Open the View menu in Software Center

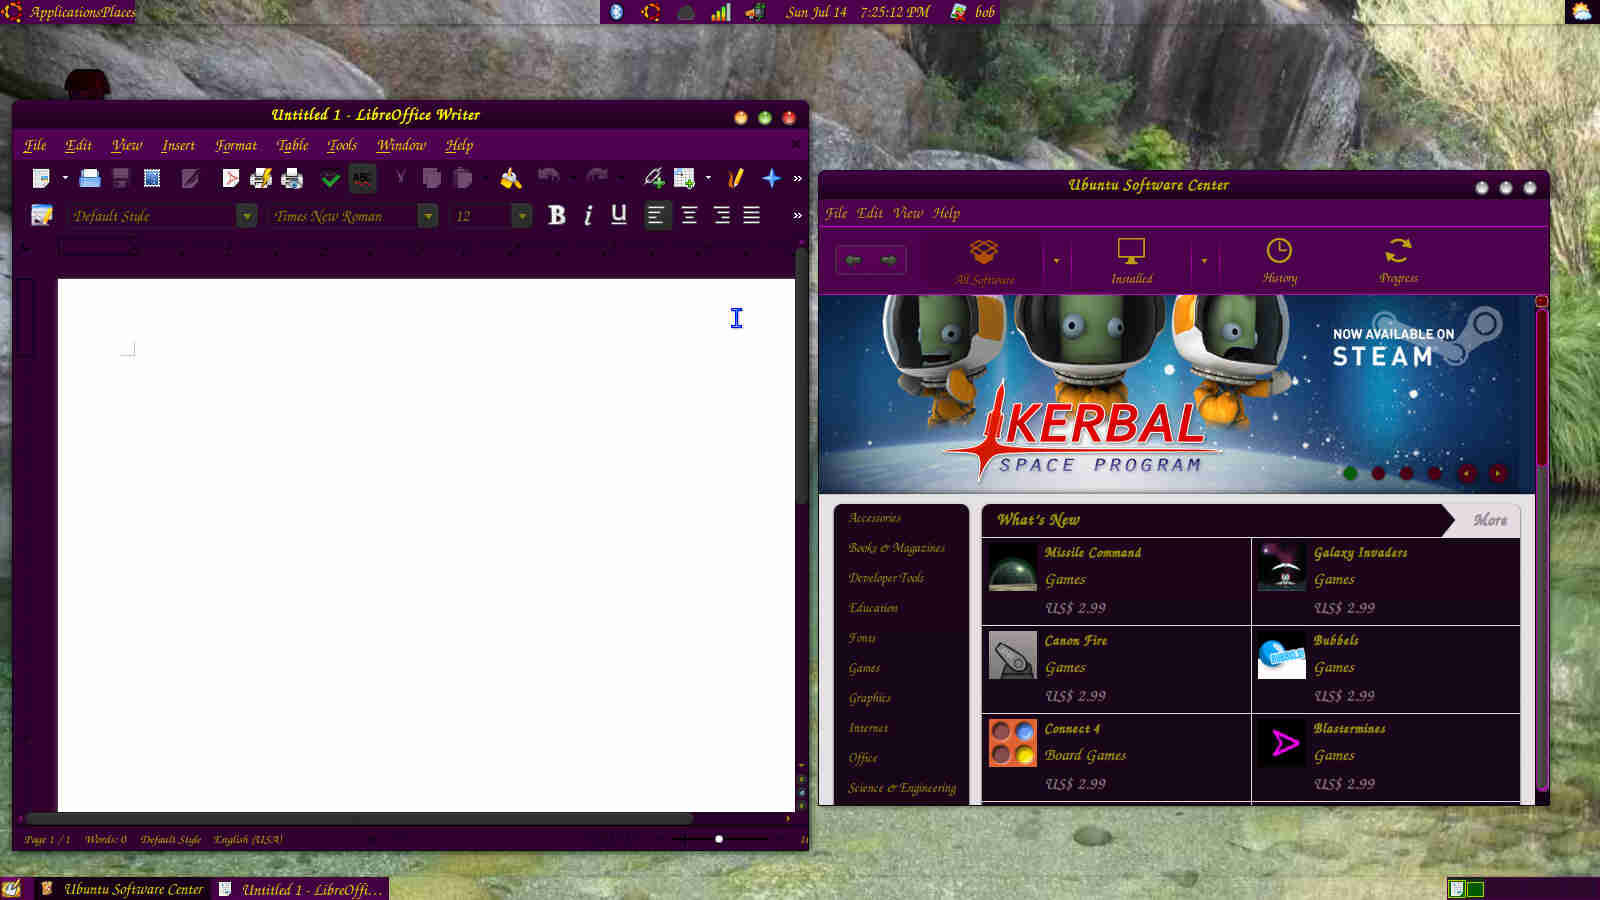(908, 213)
